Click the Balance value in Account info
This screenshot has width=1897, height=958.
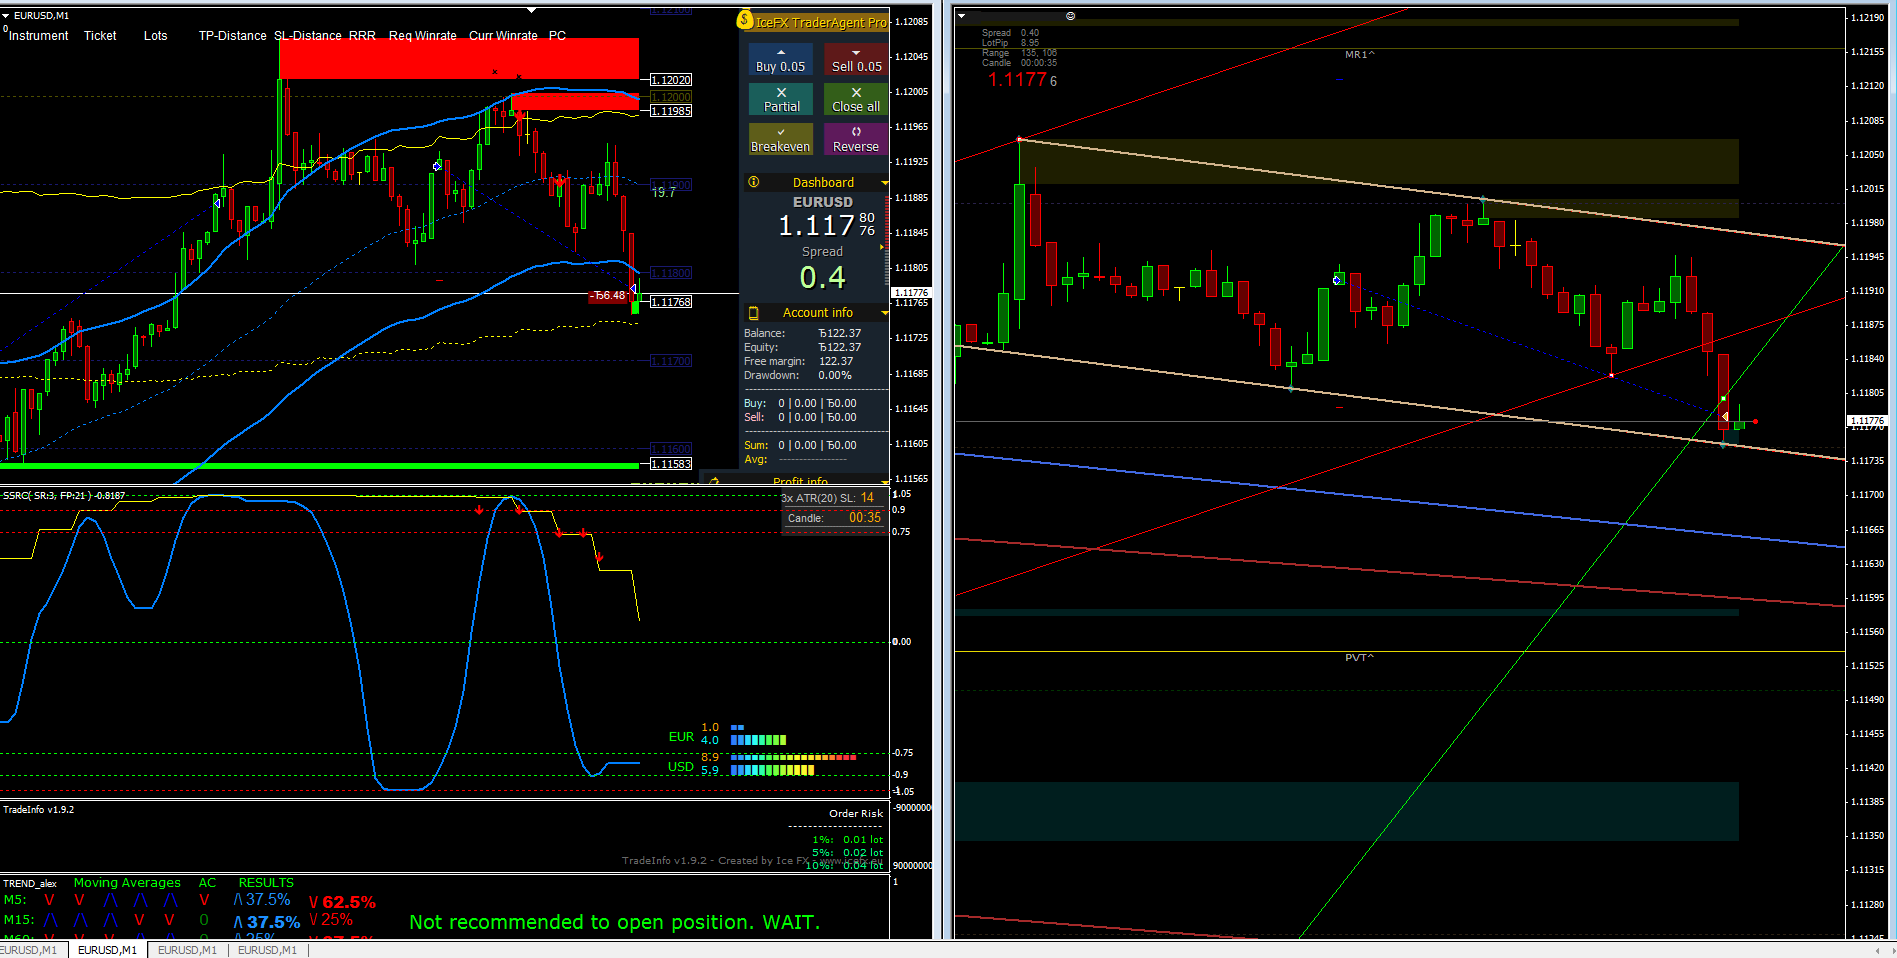pos(839,333)
